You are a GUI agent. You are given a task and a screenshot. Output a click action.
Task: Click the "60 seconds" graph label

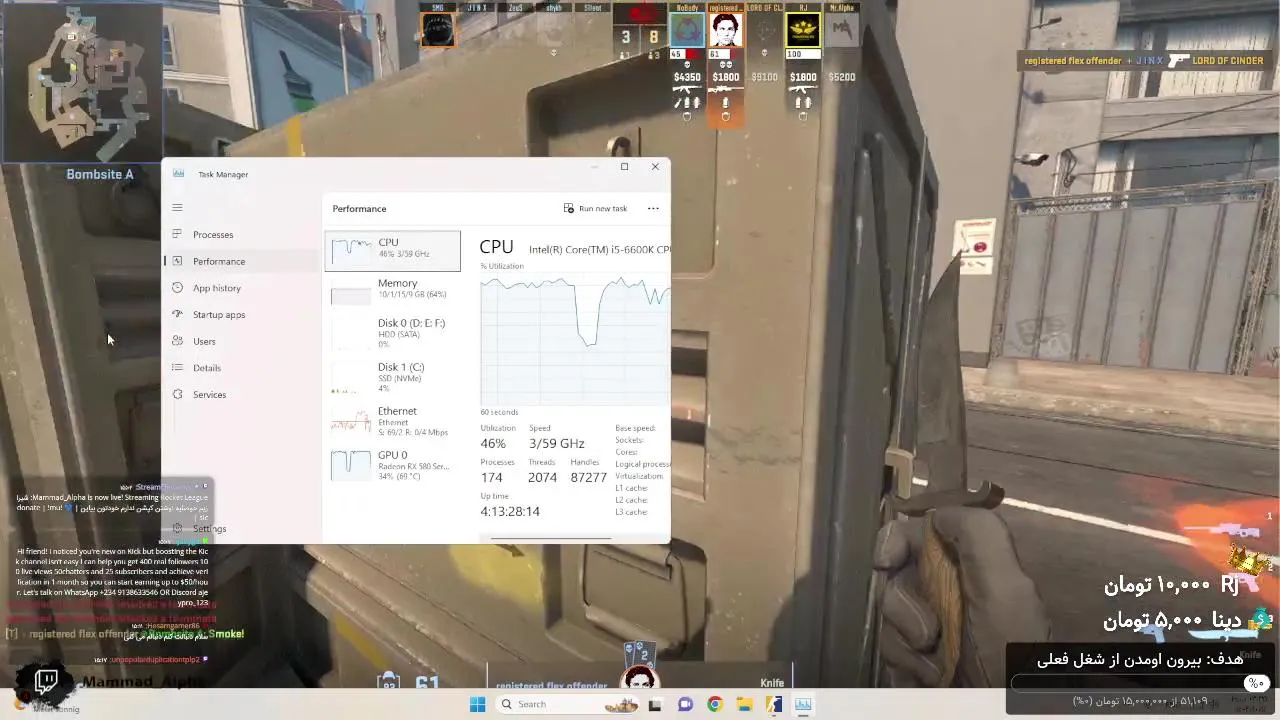[499, 412]
